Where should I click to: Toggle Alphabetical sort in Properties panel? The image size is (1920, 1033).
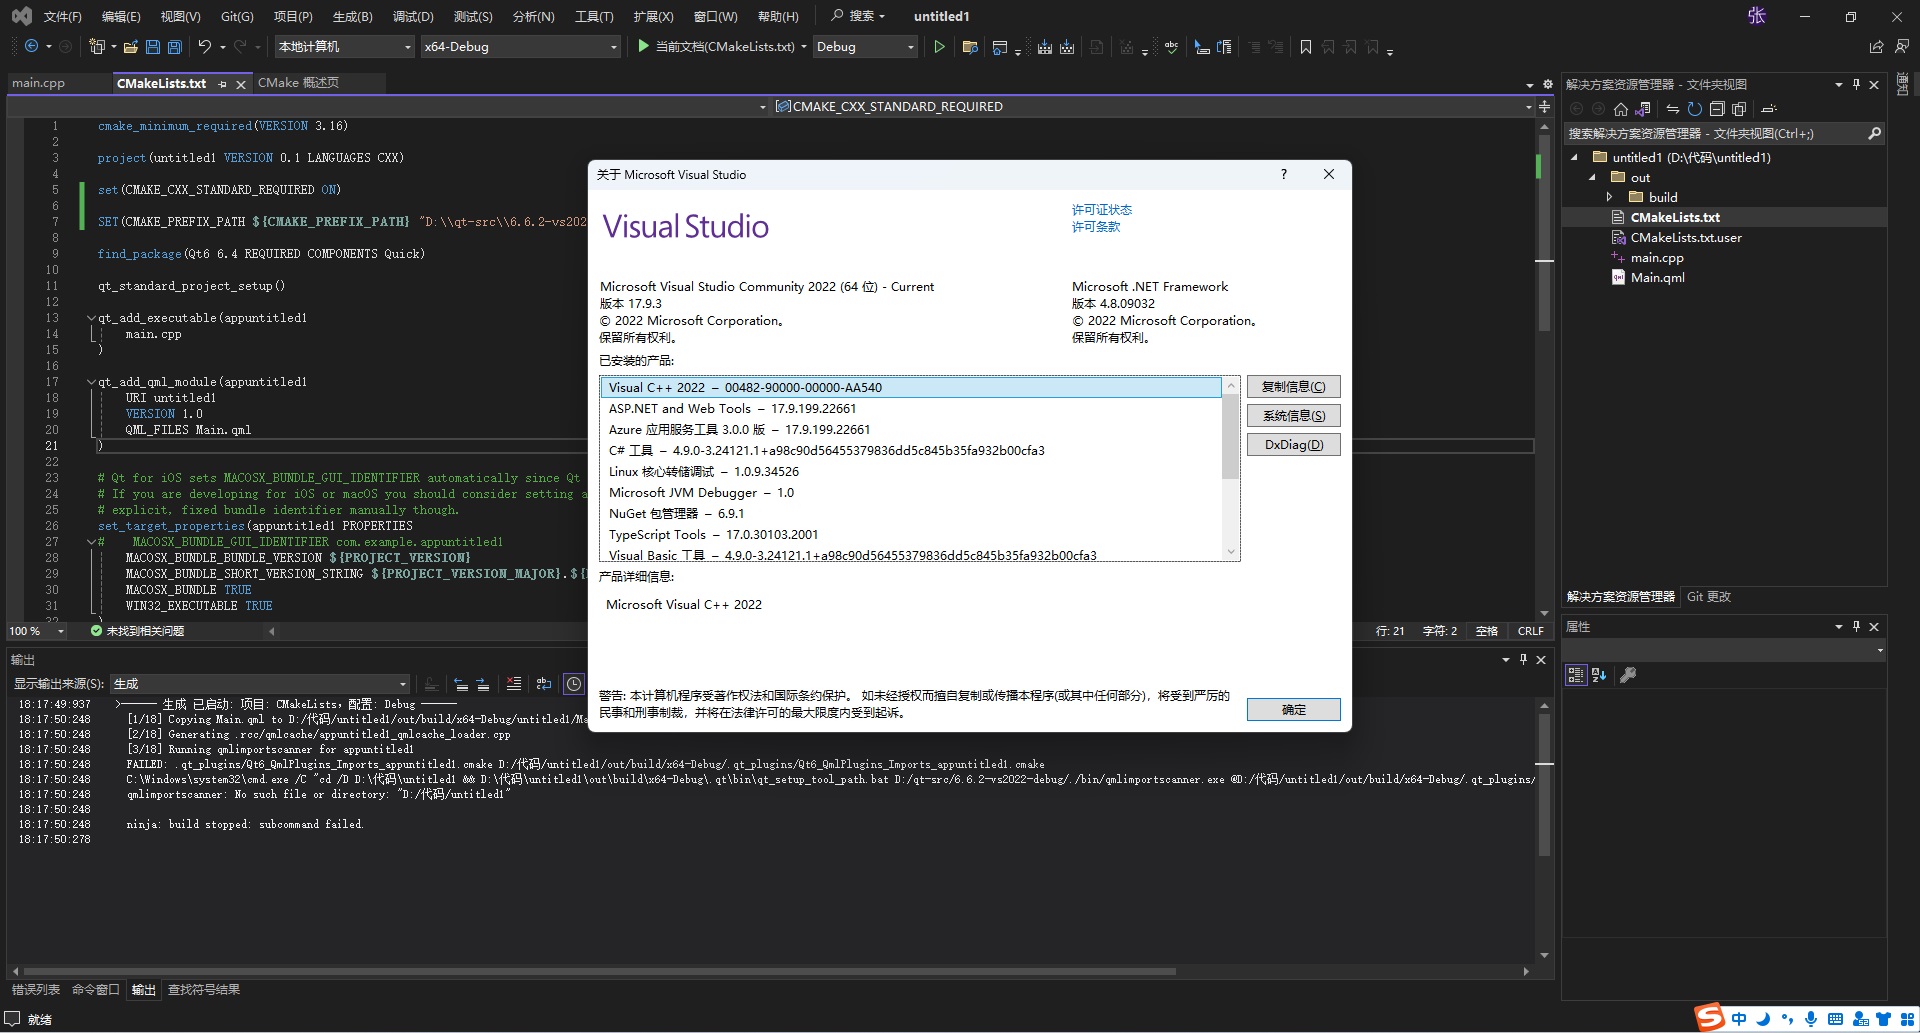[x=1598, y=675]
